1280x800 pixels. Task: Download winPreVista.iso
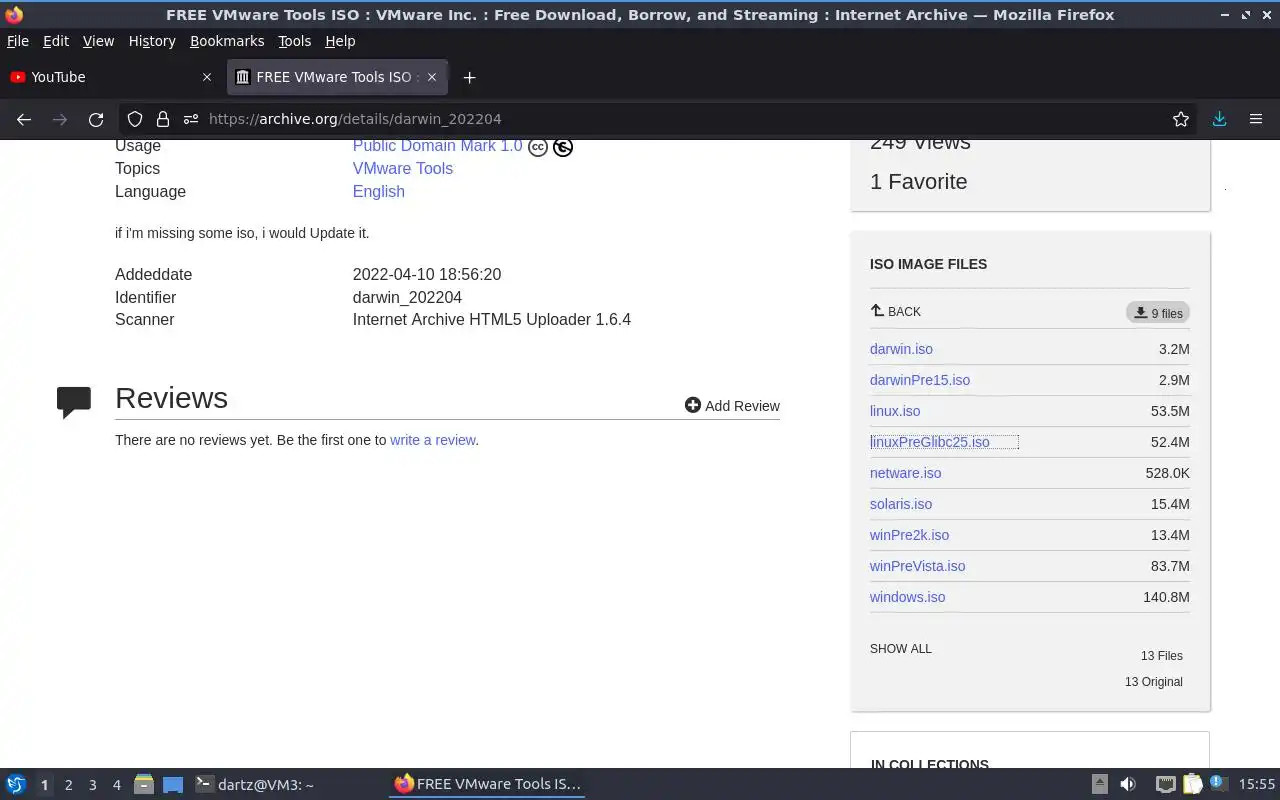tap(918, 566)
